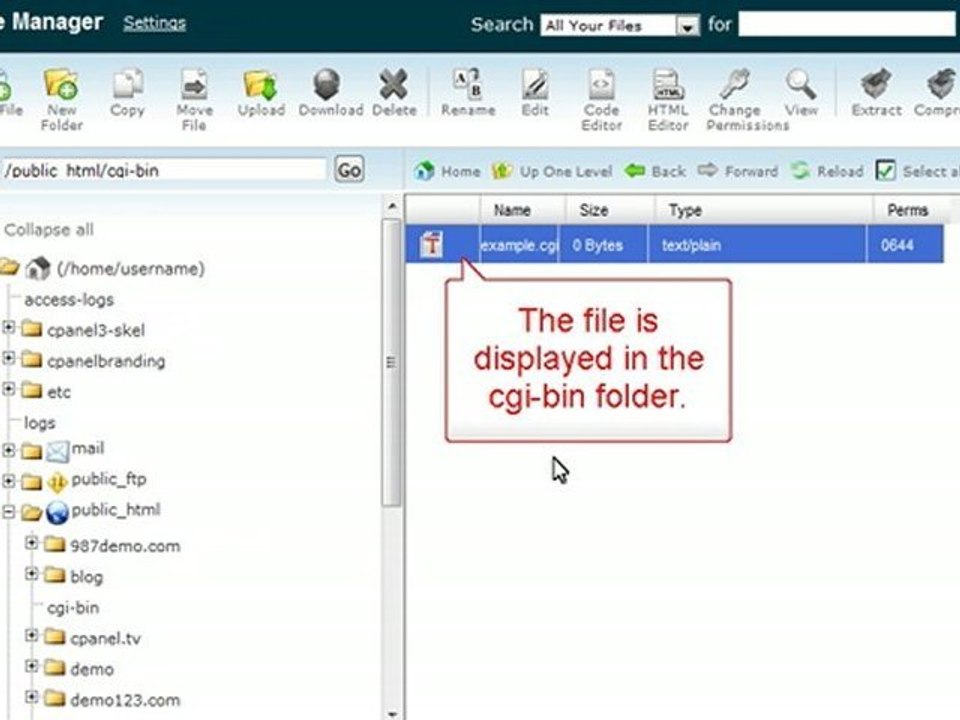Focus the search 'for' text field
This screenshot has height=720, width=960.
pyautogui.click(x=849, y=24)
